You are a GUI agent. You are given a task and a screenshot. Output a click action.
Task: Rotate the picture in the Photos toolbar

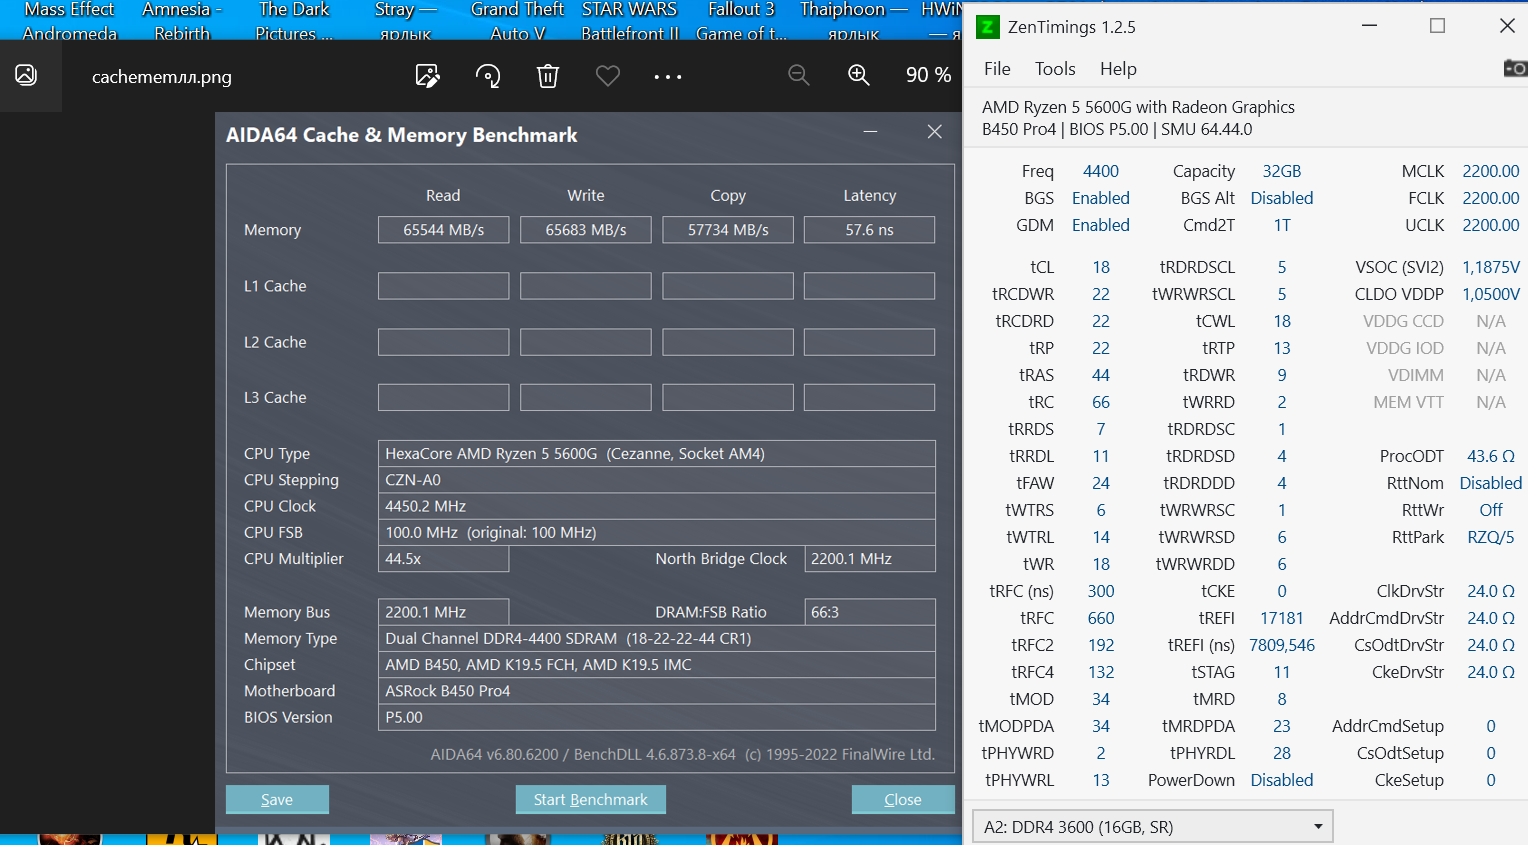pyautogui.click(x=488, y=76)
